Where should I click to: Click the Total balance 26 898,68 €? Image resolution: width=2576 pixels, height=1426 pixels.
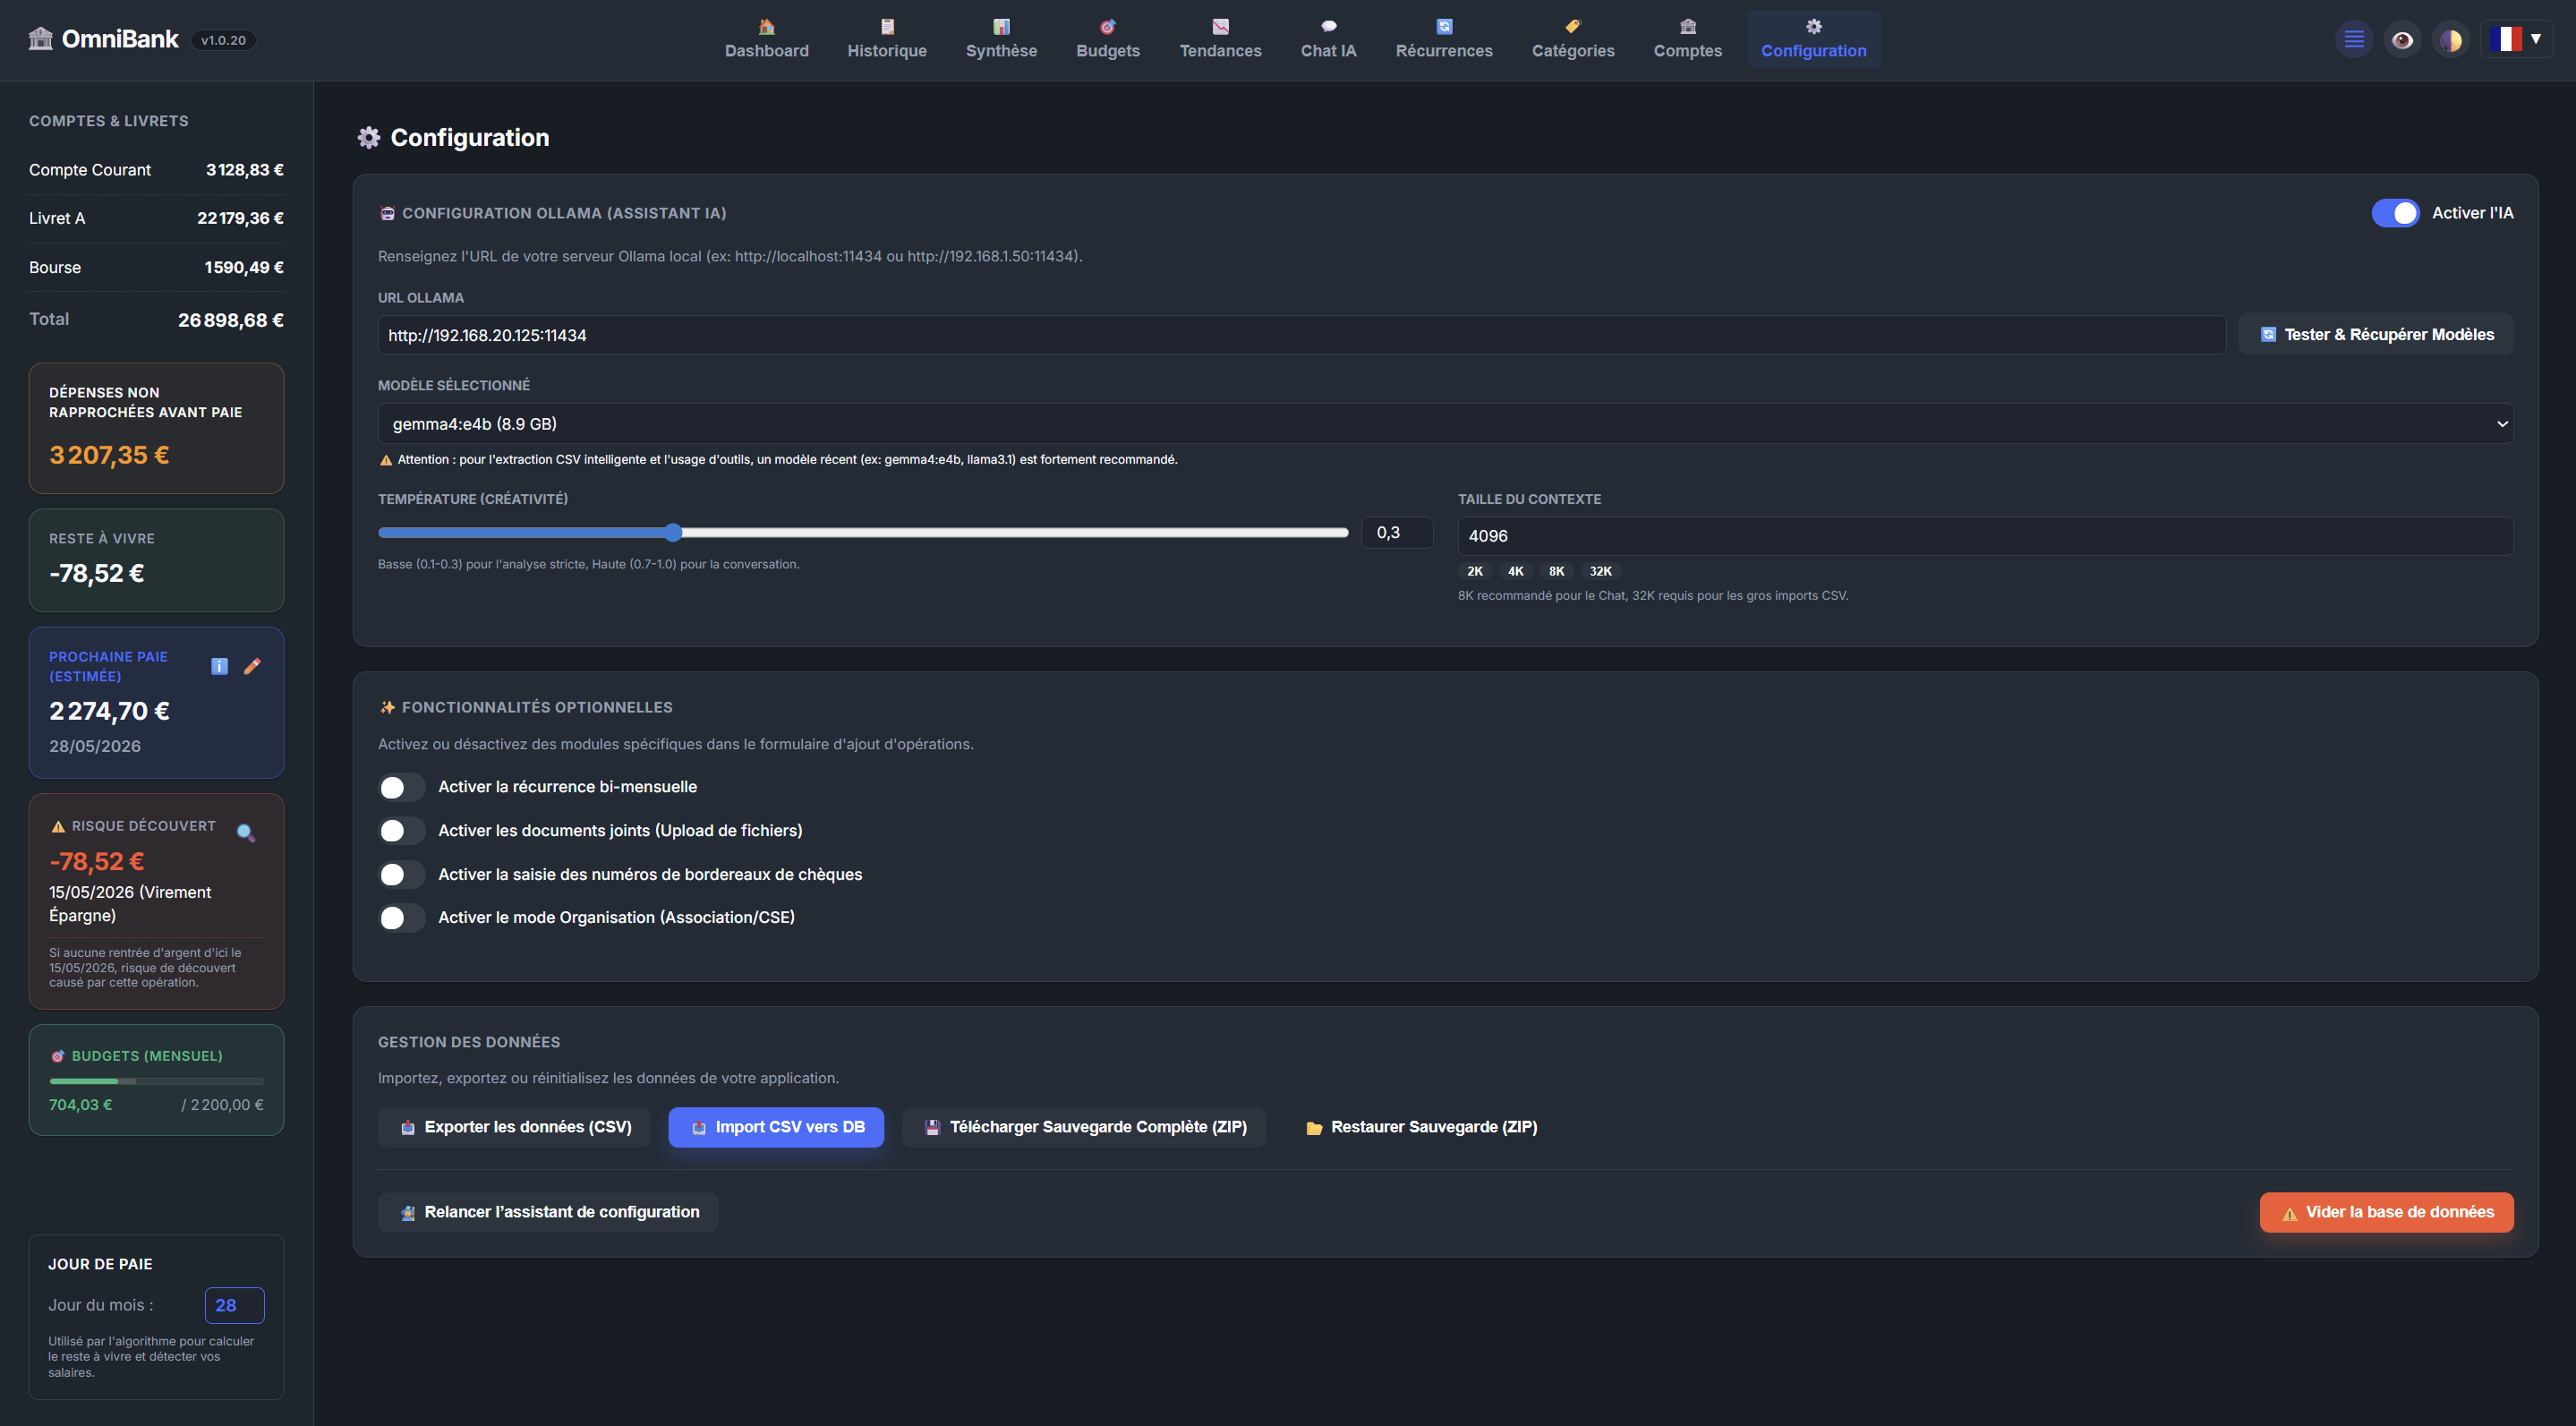point(231,320)
